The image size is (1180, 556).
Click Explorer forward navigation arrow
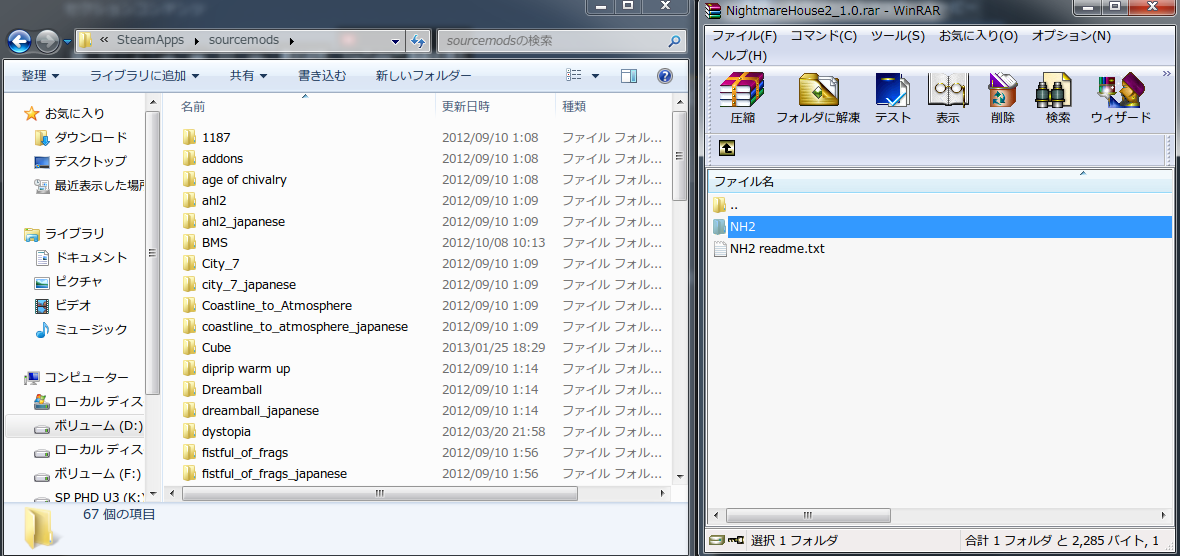(x=47, y=41)
